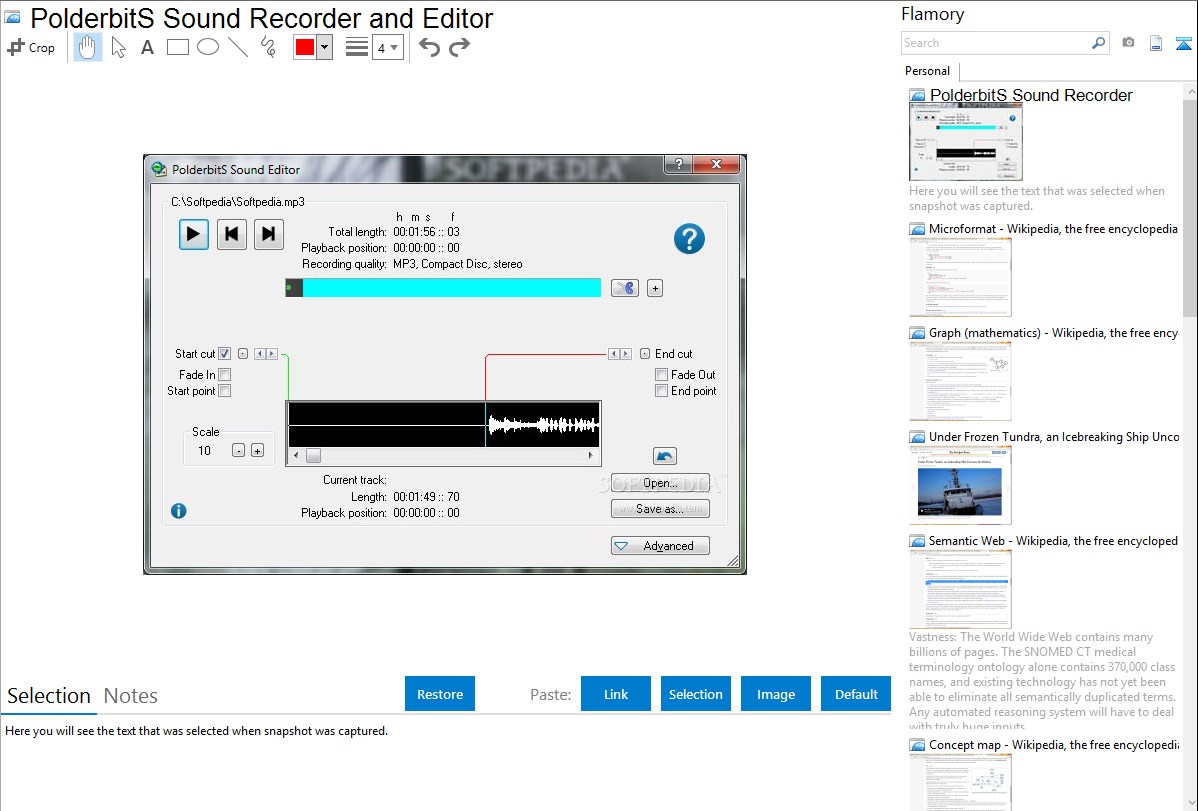This screenshot has width=1198, height=811.
Task: Select the freehand scribble tool
Action: [x=268, y=47]
